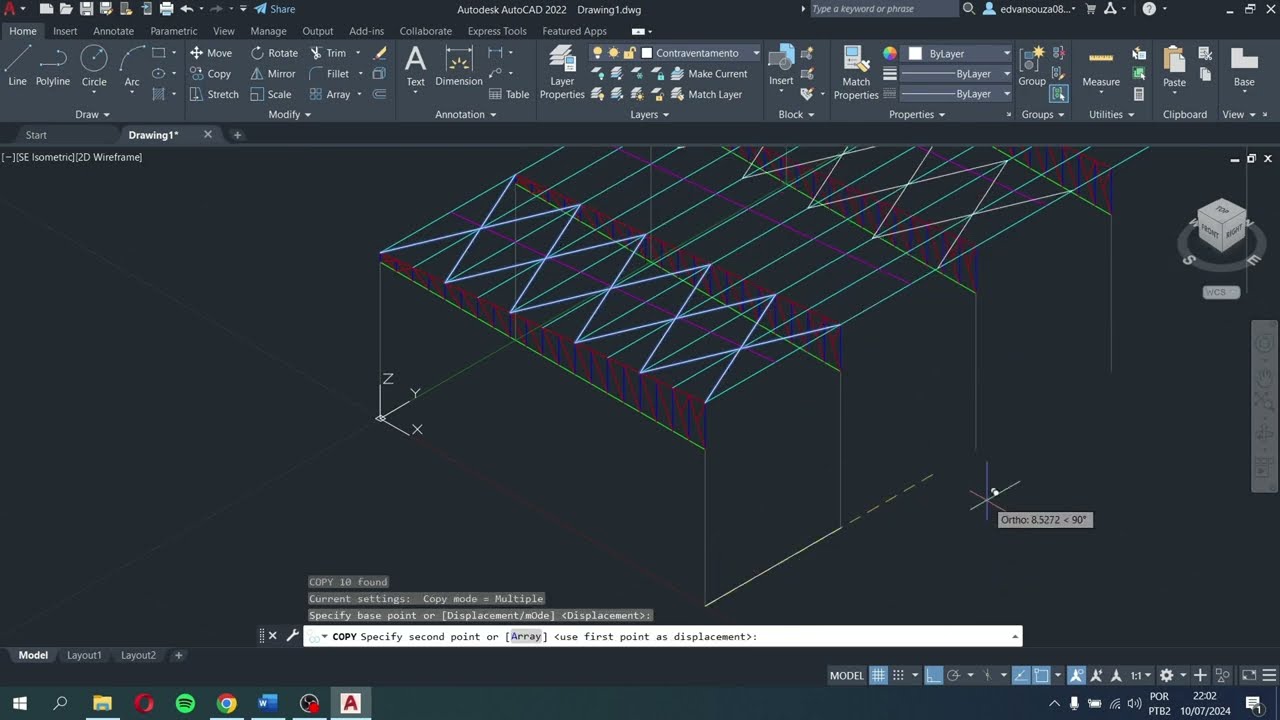Open the Express Tools ribbon tab
Screen dimensions: 1280x720
(497, 31)
